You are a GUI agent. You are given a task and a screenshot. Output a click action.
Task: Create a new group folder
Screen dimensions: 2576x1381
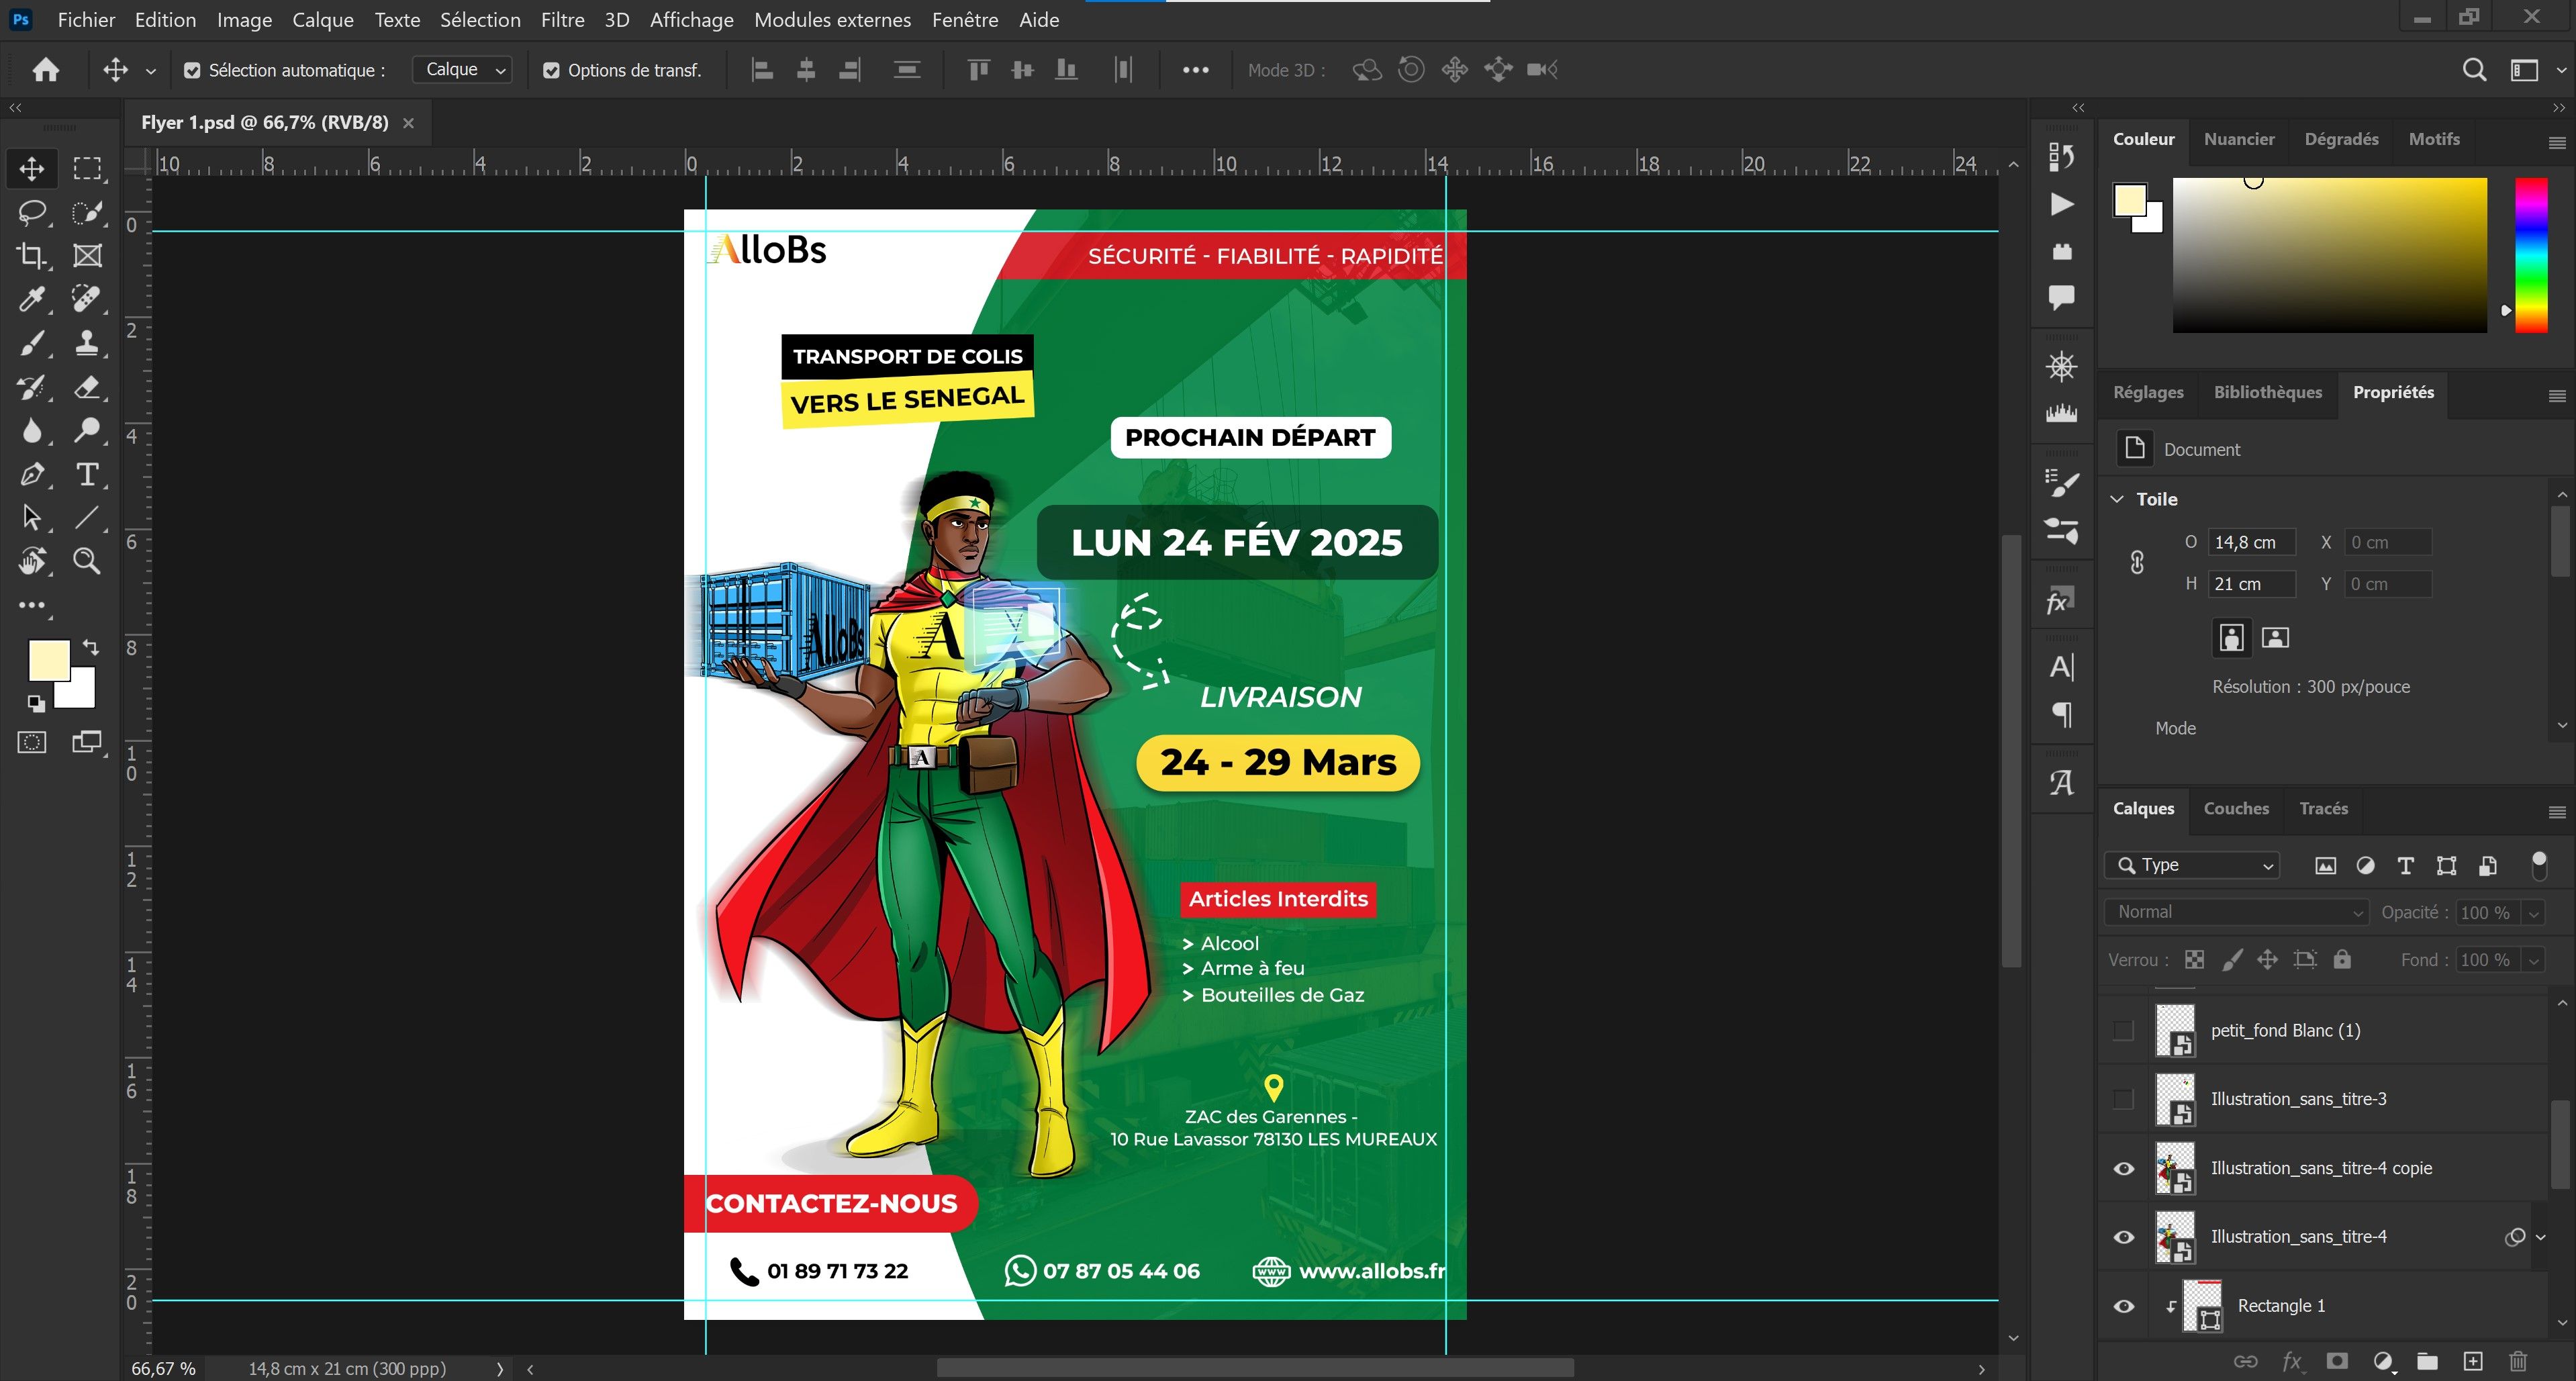tap(2427, 1361)
